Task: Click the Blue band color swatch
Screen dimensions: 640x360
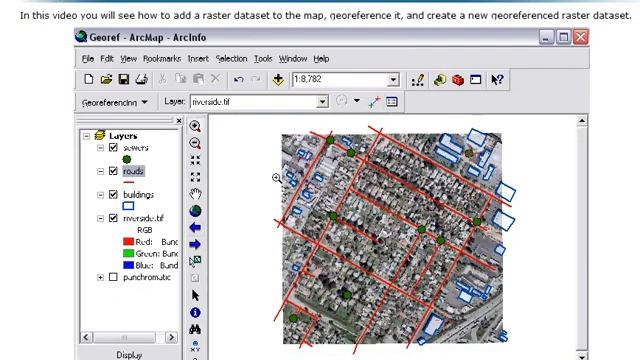Action: click(129, 265)
